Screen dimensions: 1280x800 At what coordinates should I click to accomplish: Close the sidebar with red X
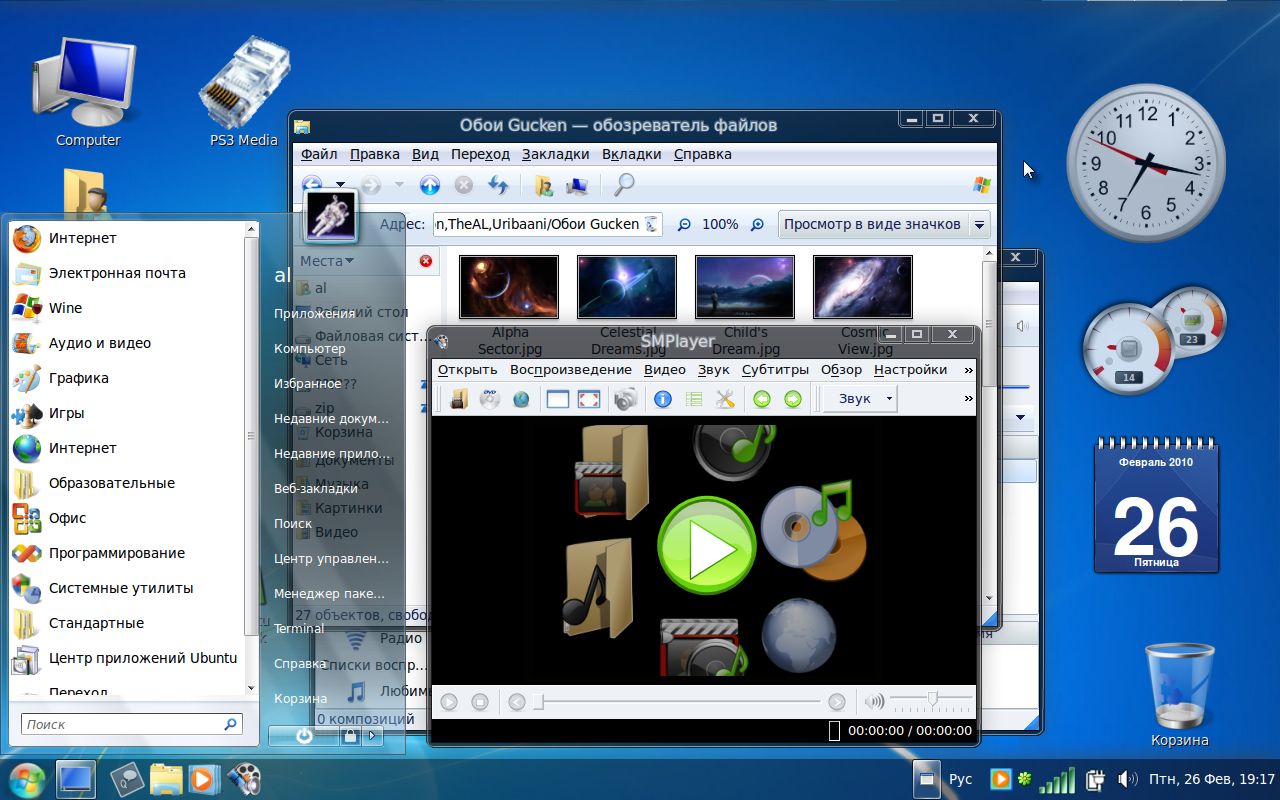[425, 261]
